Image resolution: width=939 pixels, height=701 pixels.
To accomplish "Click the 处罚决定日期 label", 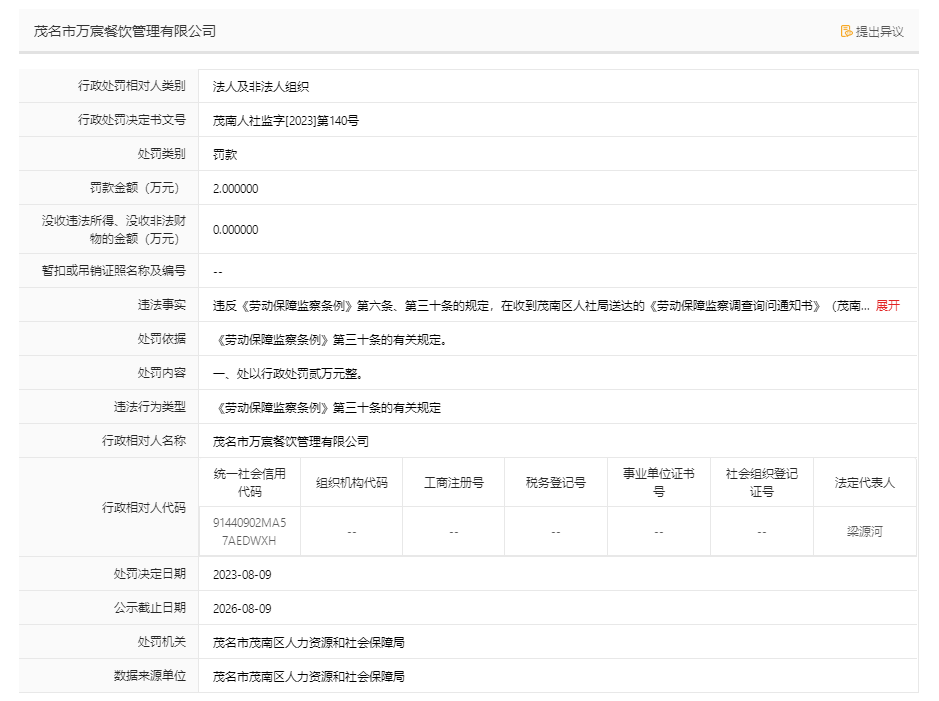I will 150,574.
